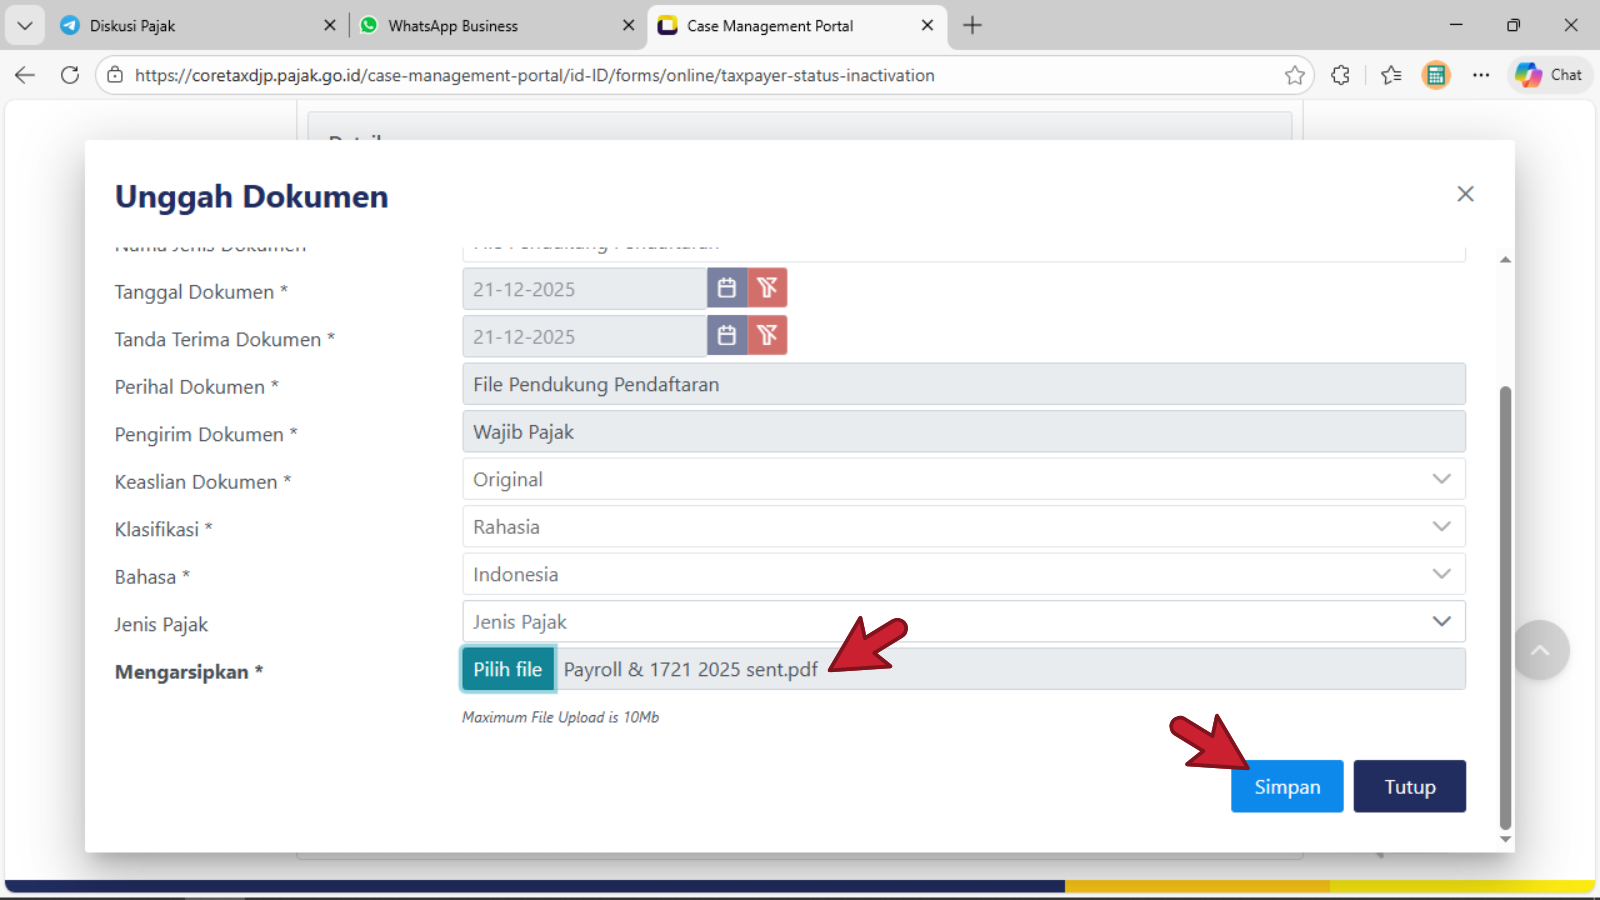The width and height of the screenshot is (1600, 900).
Task: Clear the Tanggal Dokumen date filter
Action: 767,288
